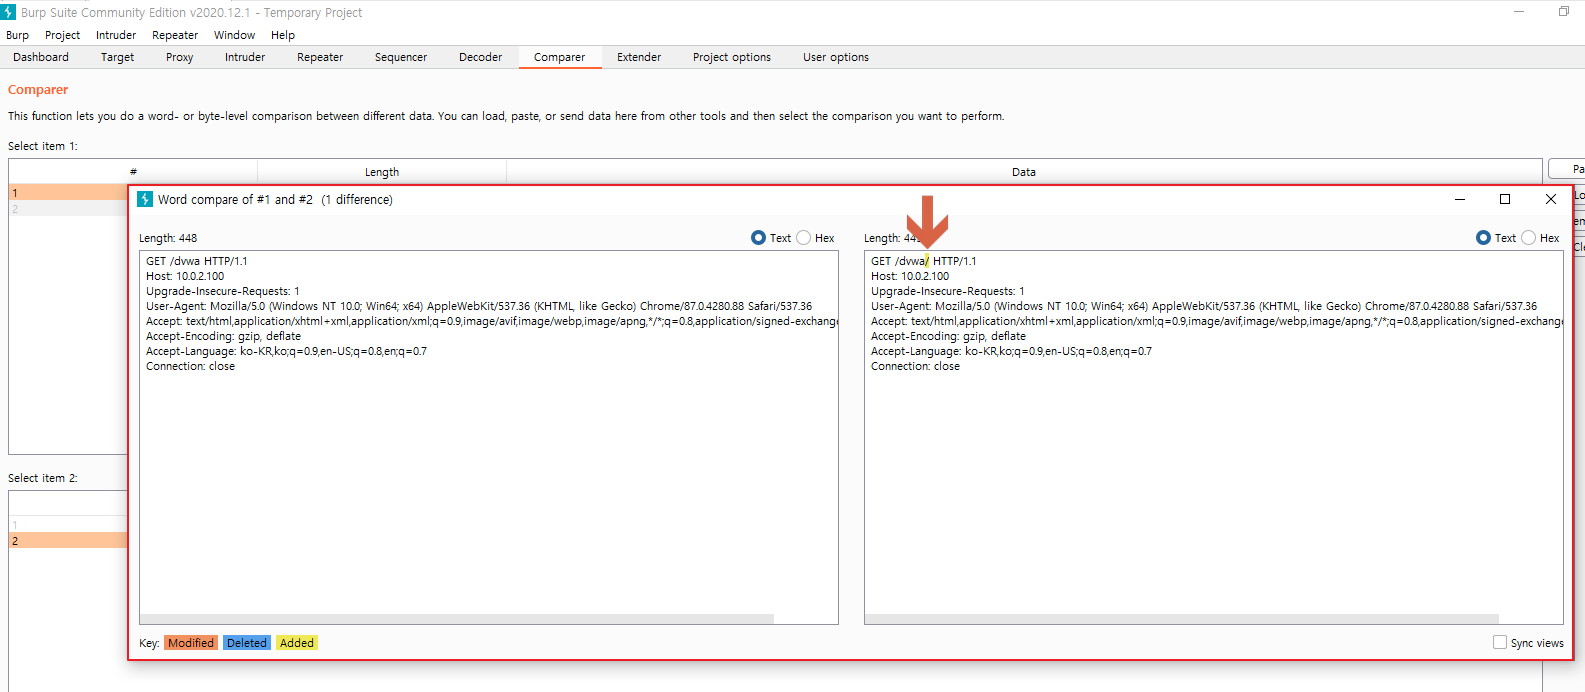1585x692 pixels.
Task: Restore down the main Burp Suite window
Action: (1564, 12)
